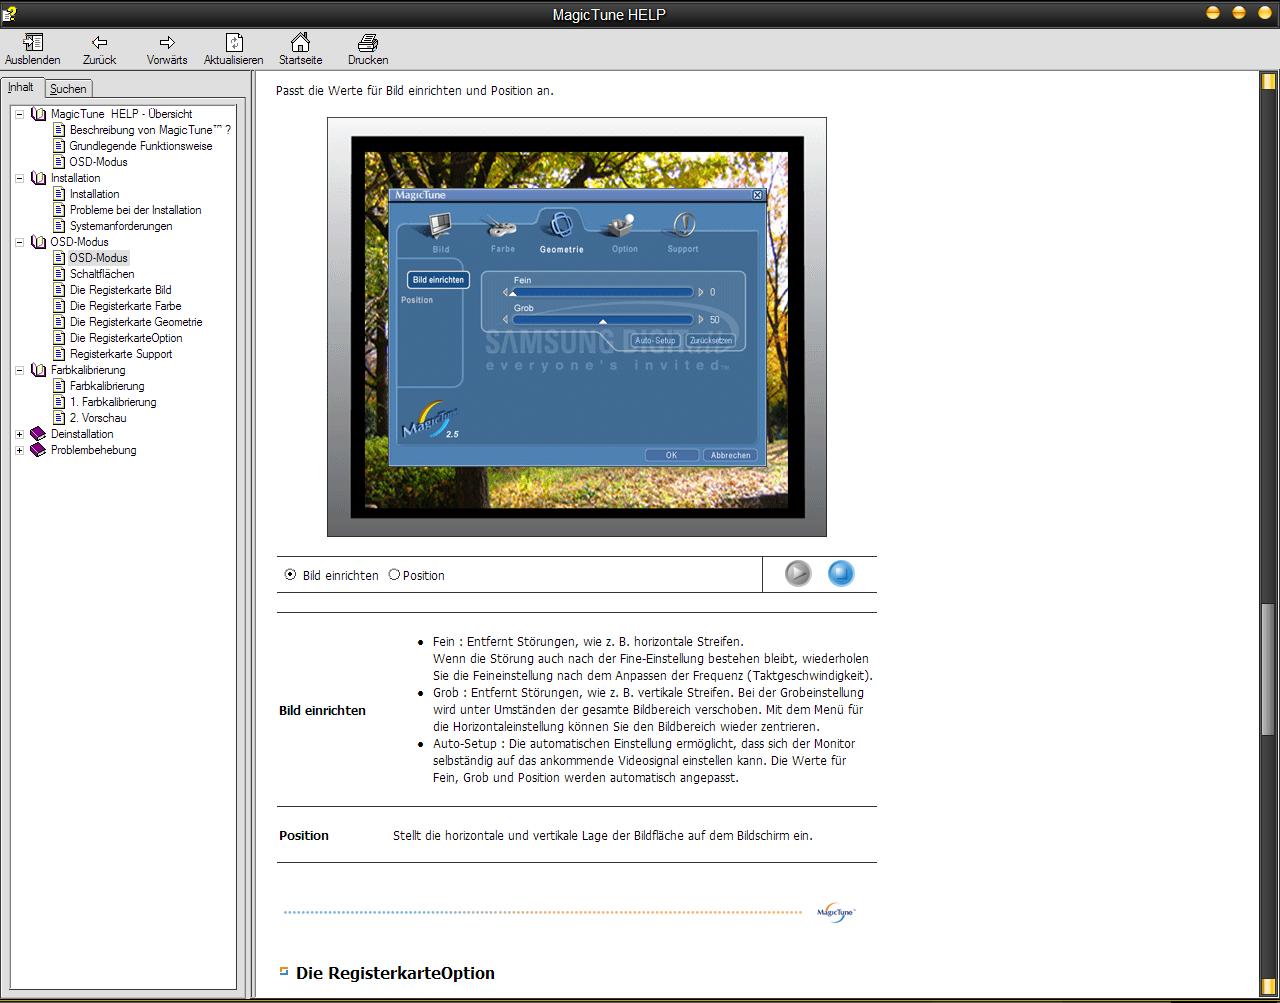Collapse the Installation tree node
This screenshot has height=1003, width=1280.
[19, 178]
